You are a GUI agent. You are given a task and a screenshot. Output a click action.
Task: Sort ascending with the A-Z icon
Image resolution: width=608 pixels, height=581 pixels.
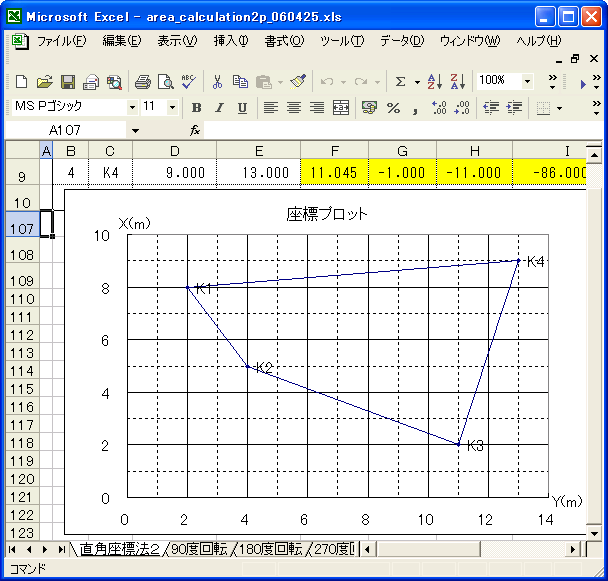tap(434, 82)
